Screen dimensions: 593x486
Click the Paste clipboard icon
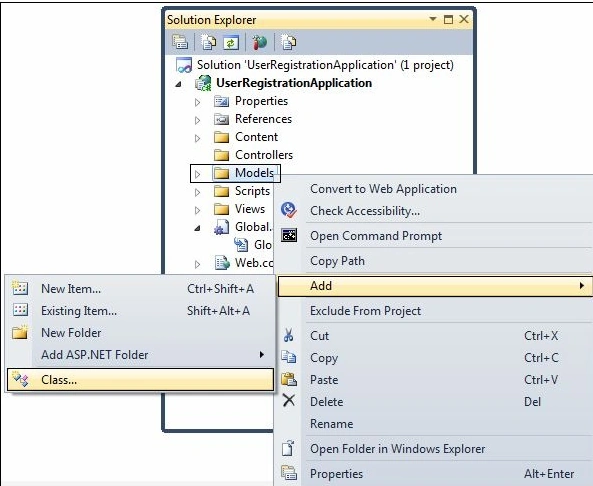pos(289,379)
